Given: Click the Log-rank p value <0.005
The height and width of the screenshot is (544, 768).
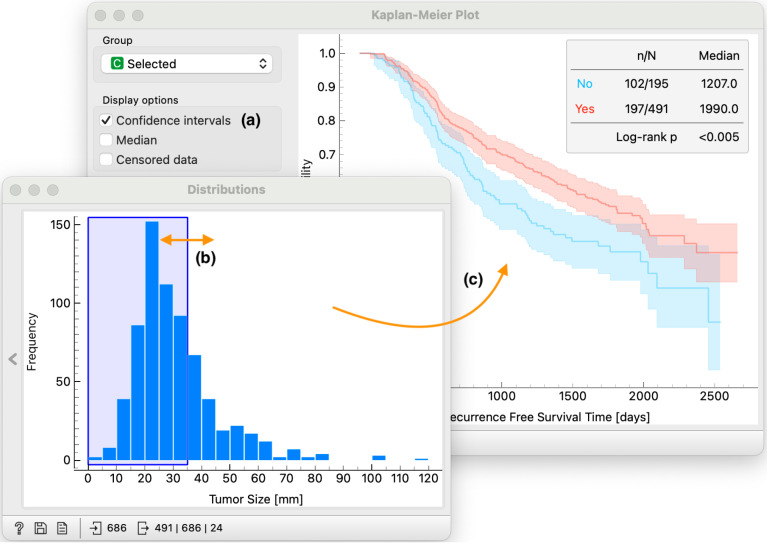Looking at the screenshot, I should (x=719, y=137).
